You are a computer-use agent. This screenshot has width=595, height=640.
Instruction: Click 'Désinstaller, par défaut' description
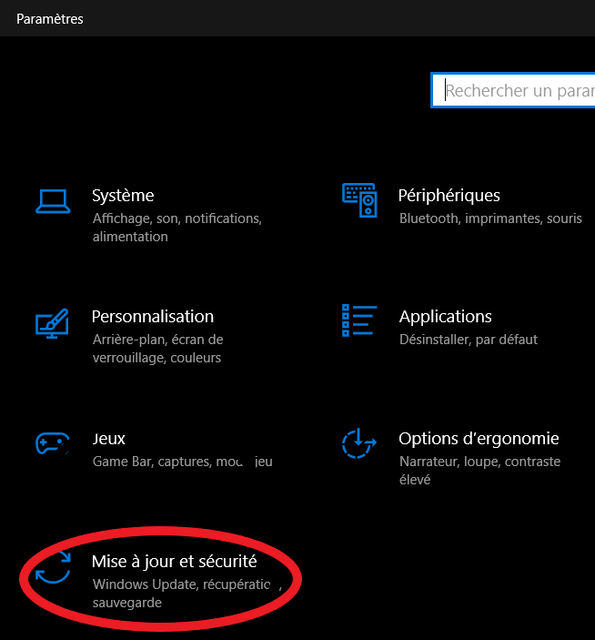tap(468, 340)
